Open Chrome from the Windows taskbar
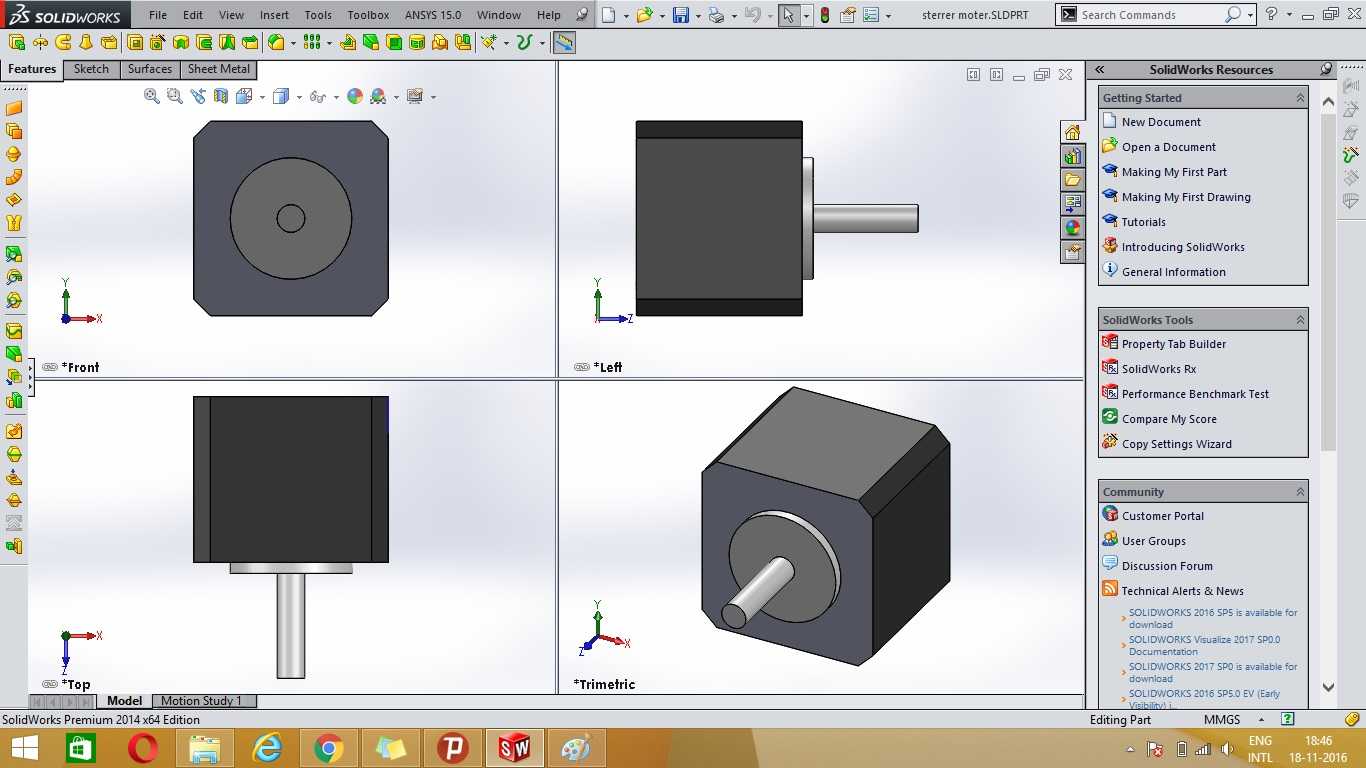The image size is (1366, 768). [329, 748]
